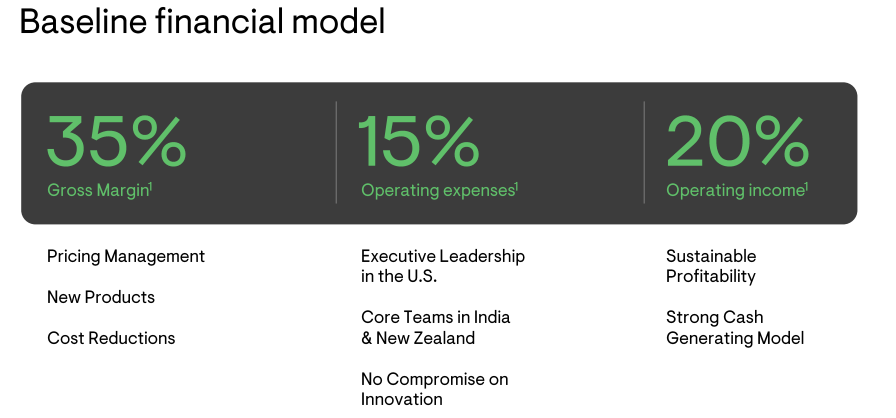
Task: Click the footnote superscript after Operating income
Action: 806,186
